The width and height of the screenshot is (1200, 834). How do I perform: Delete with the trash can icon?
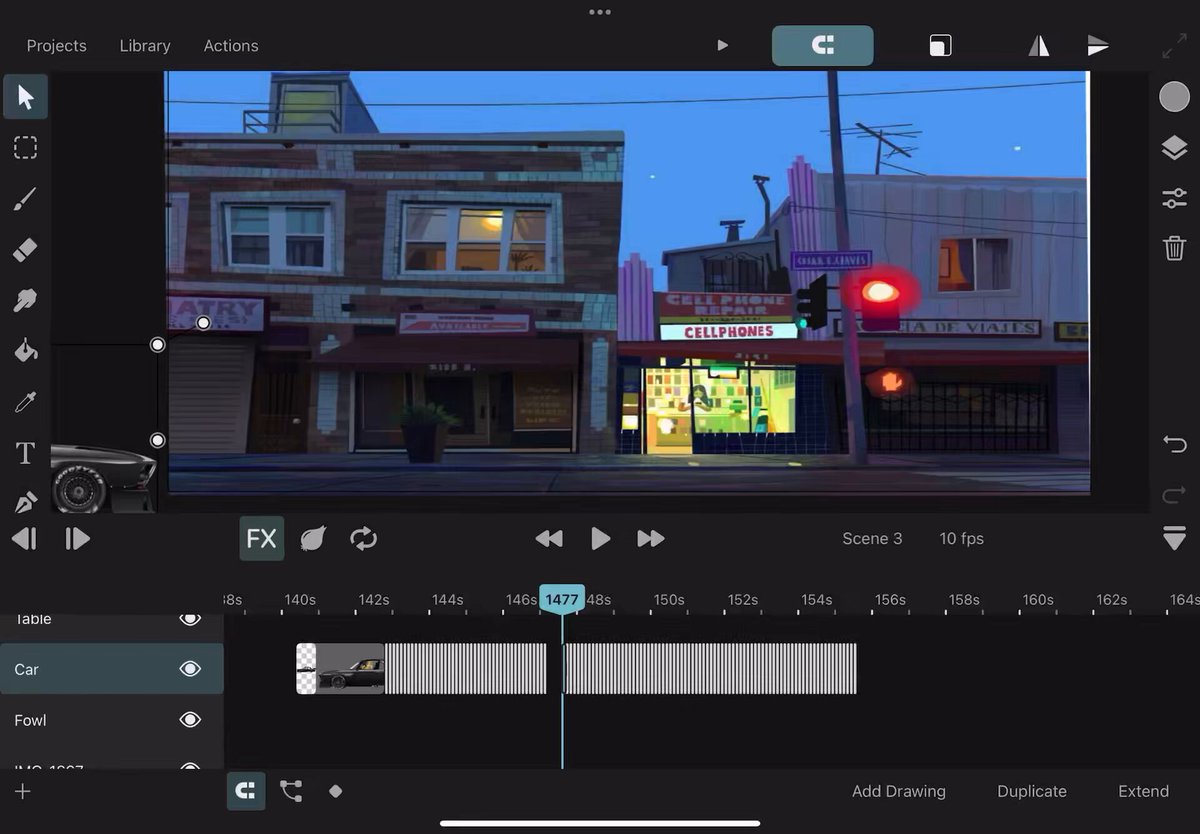pos(1174,248)
